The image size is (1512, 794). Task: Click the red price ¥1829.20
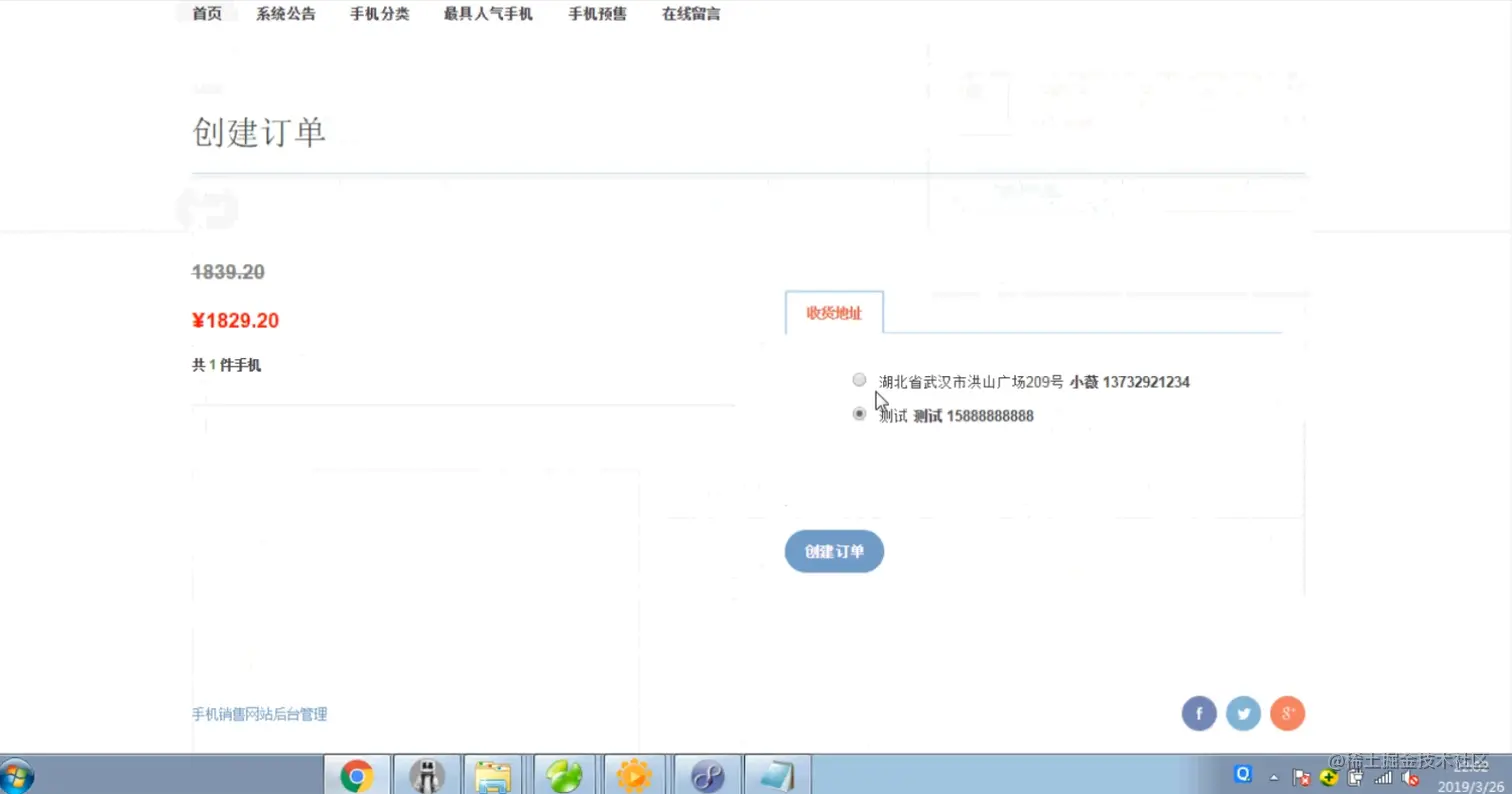tap(236, 321)
